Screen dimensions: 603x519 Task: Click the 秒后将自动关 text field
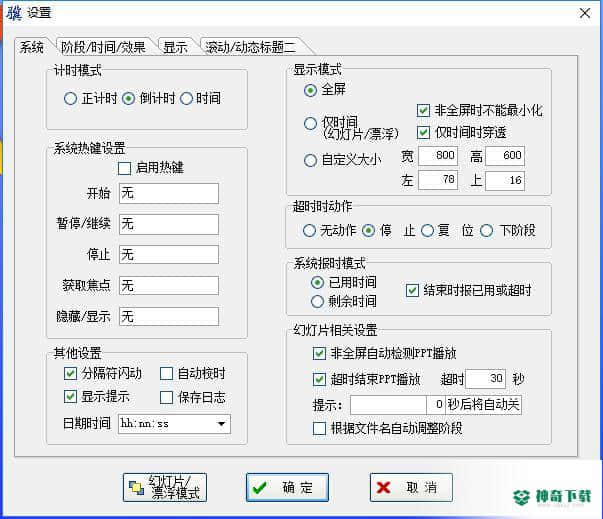coord(483,405)
